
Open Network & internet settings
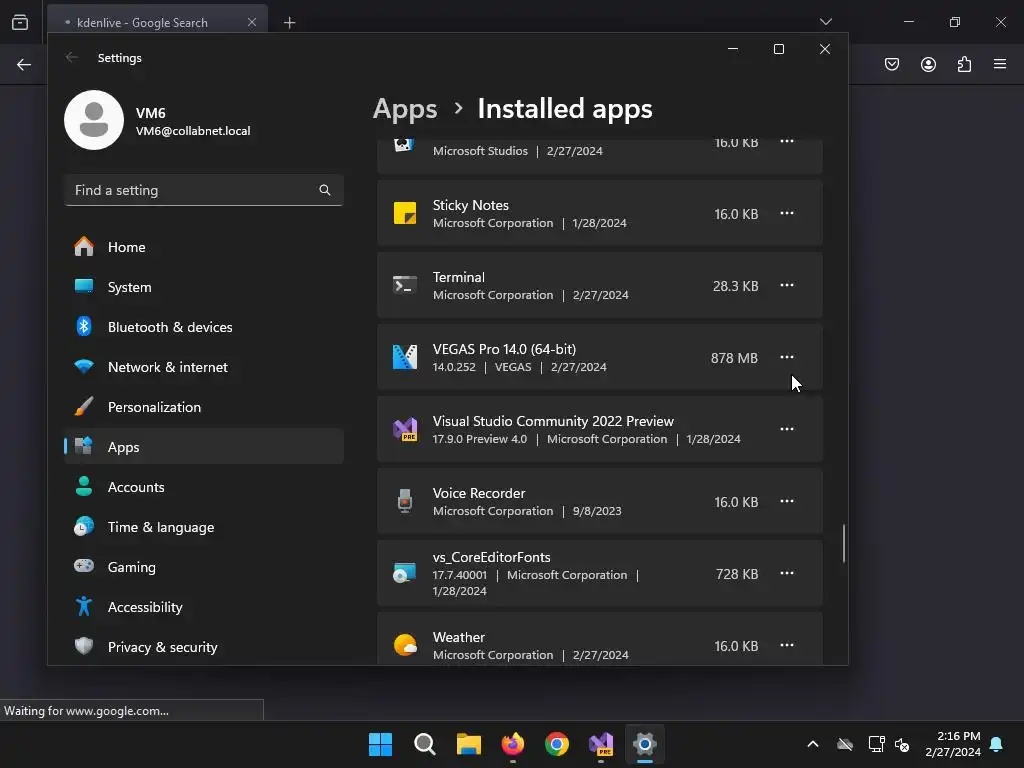point(204,367)
